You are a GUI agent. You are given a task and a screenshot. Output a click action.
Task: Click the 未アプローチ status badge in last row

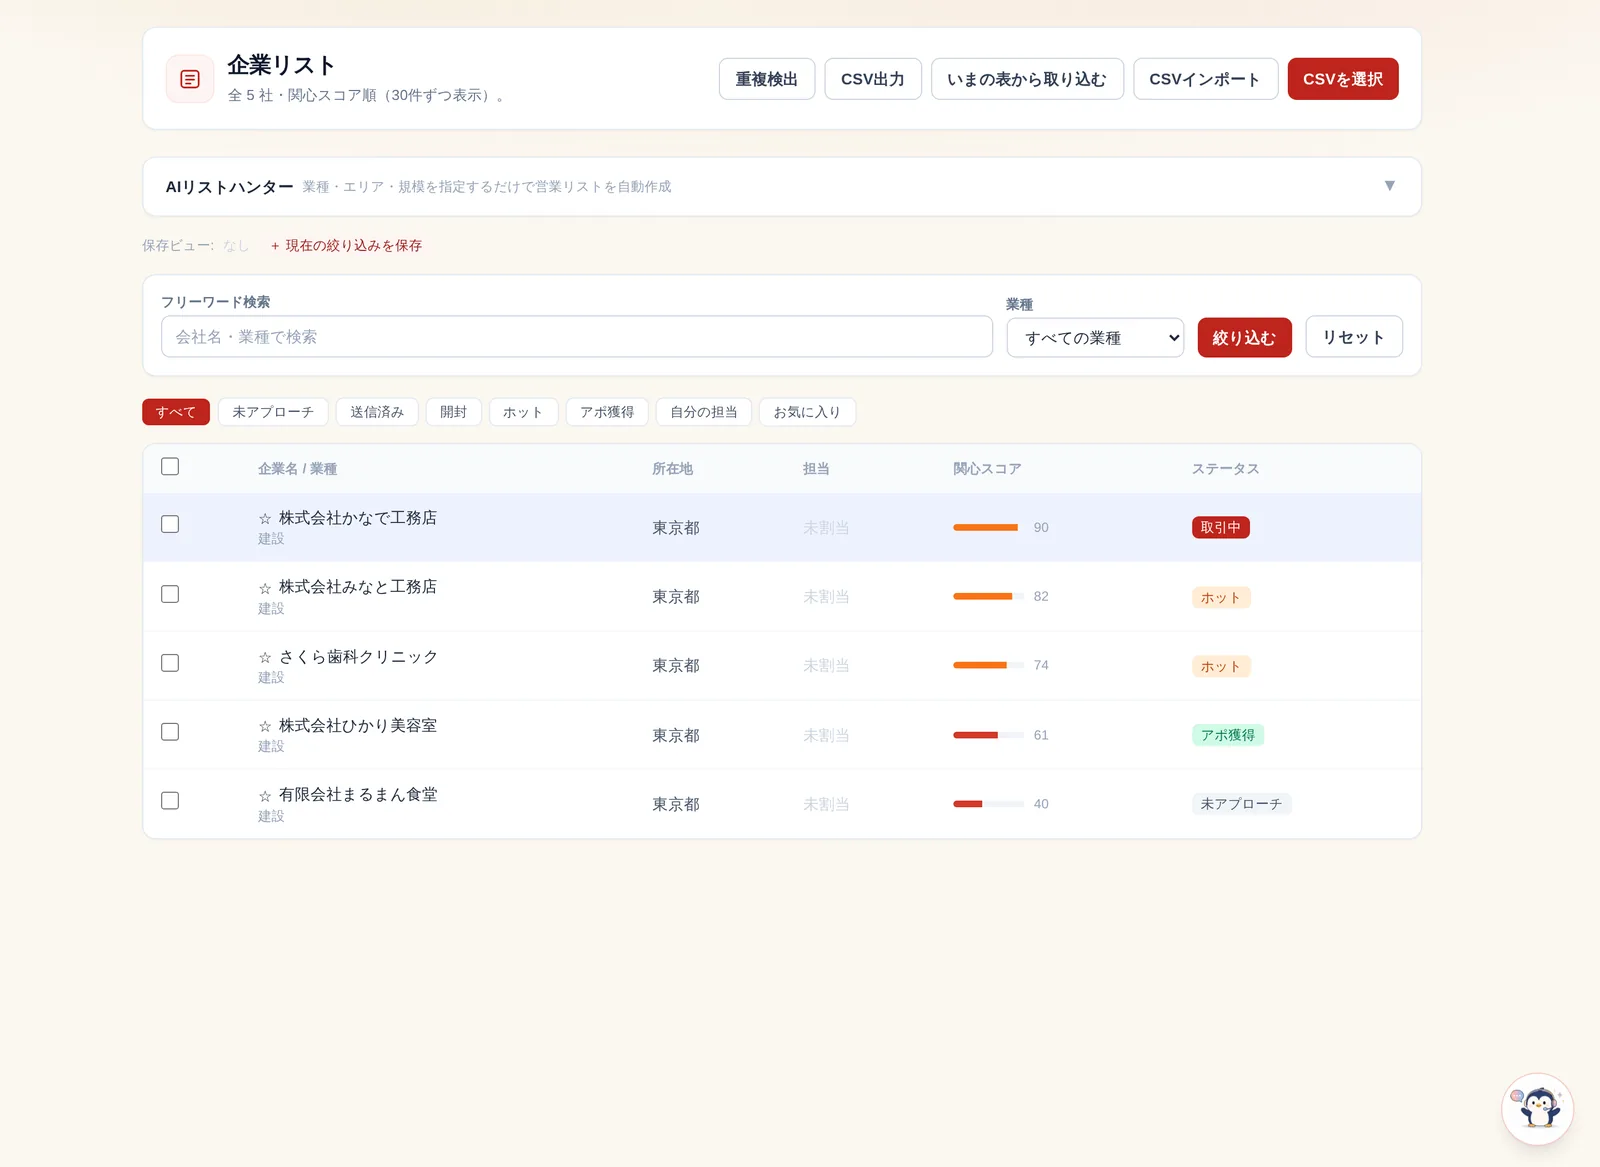point(1241,804)
